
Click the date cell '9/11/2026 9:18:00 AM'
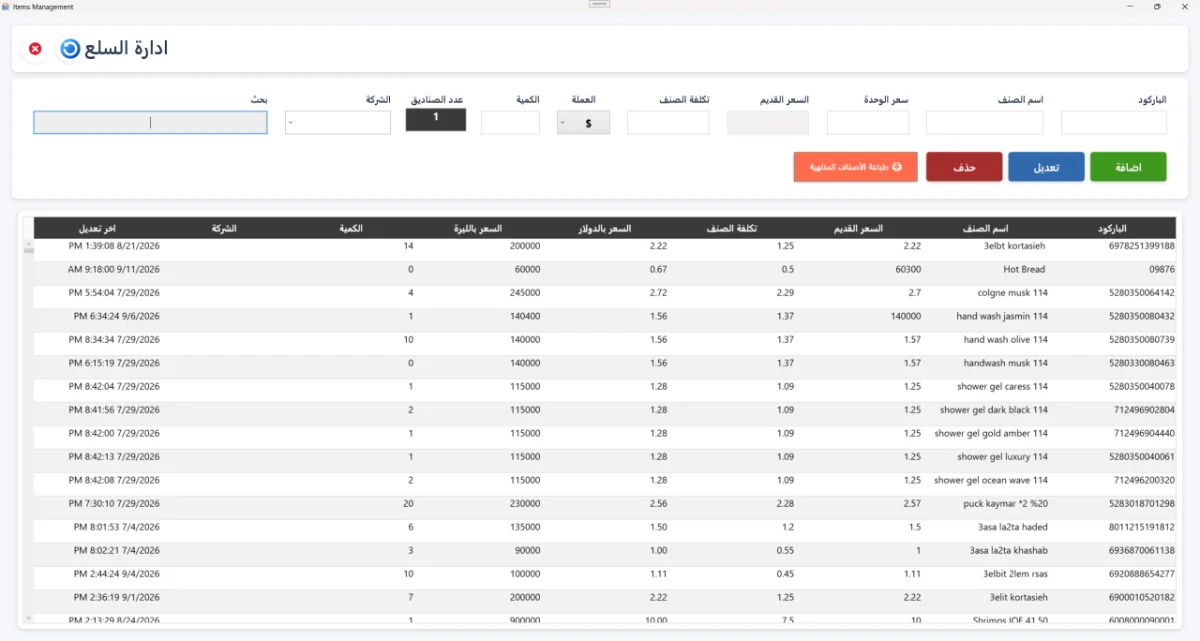[x=114, y=269]
